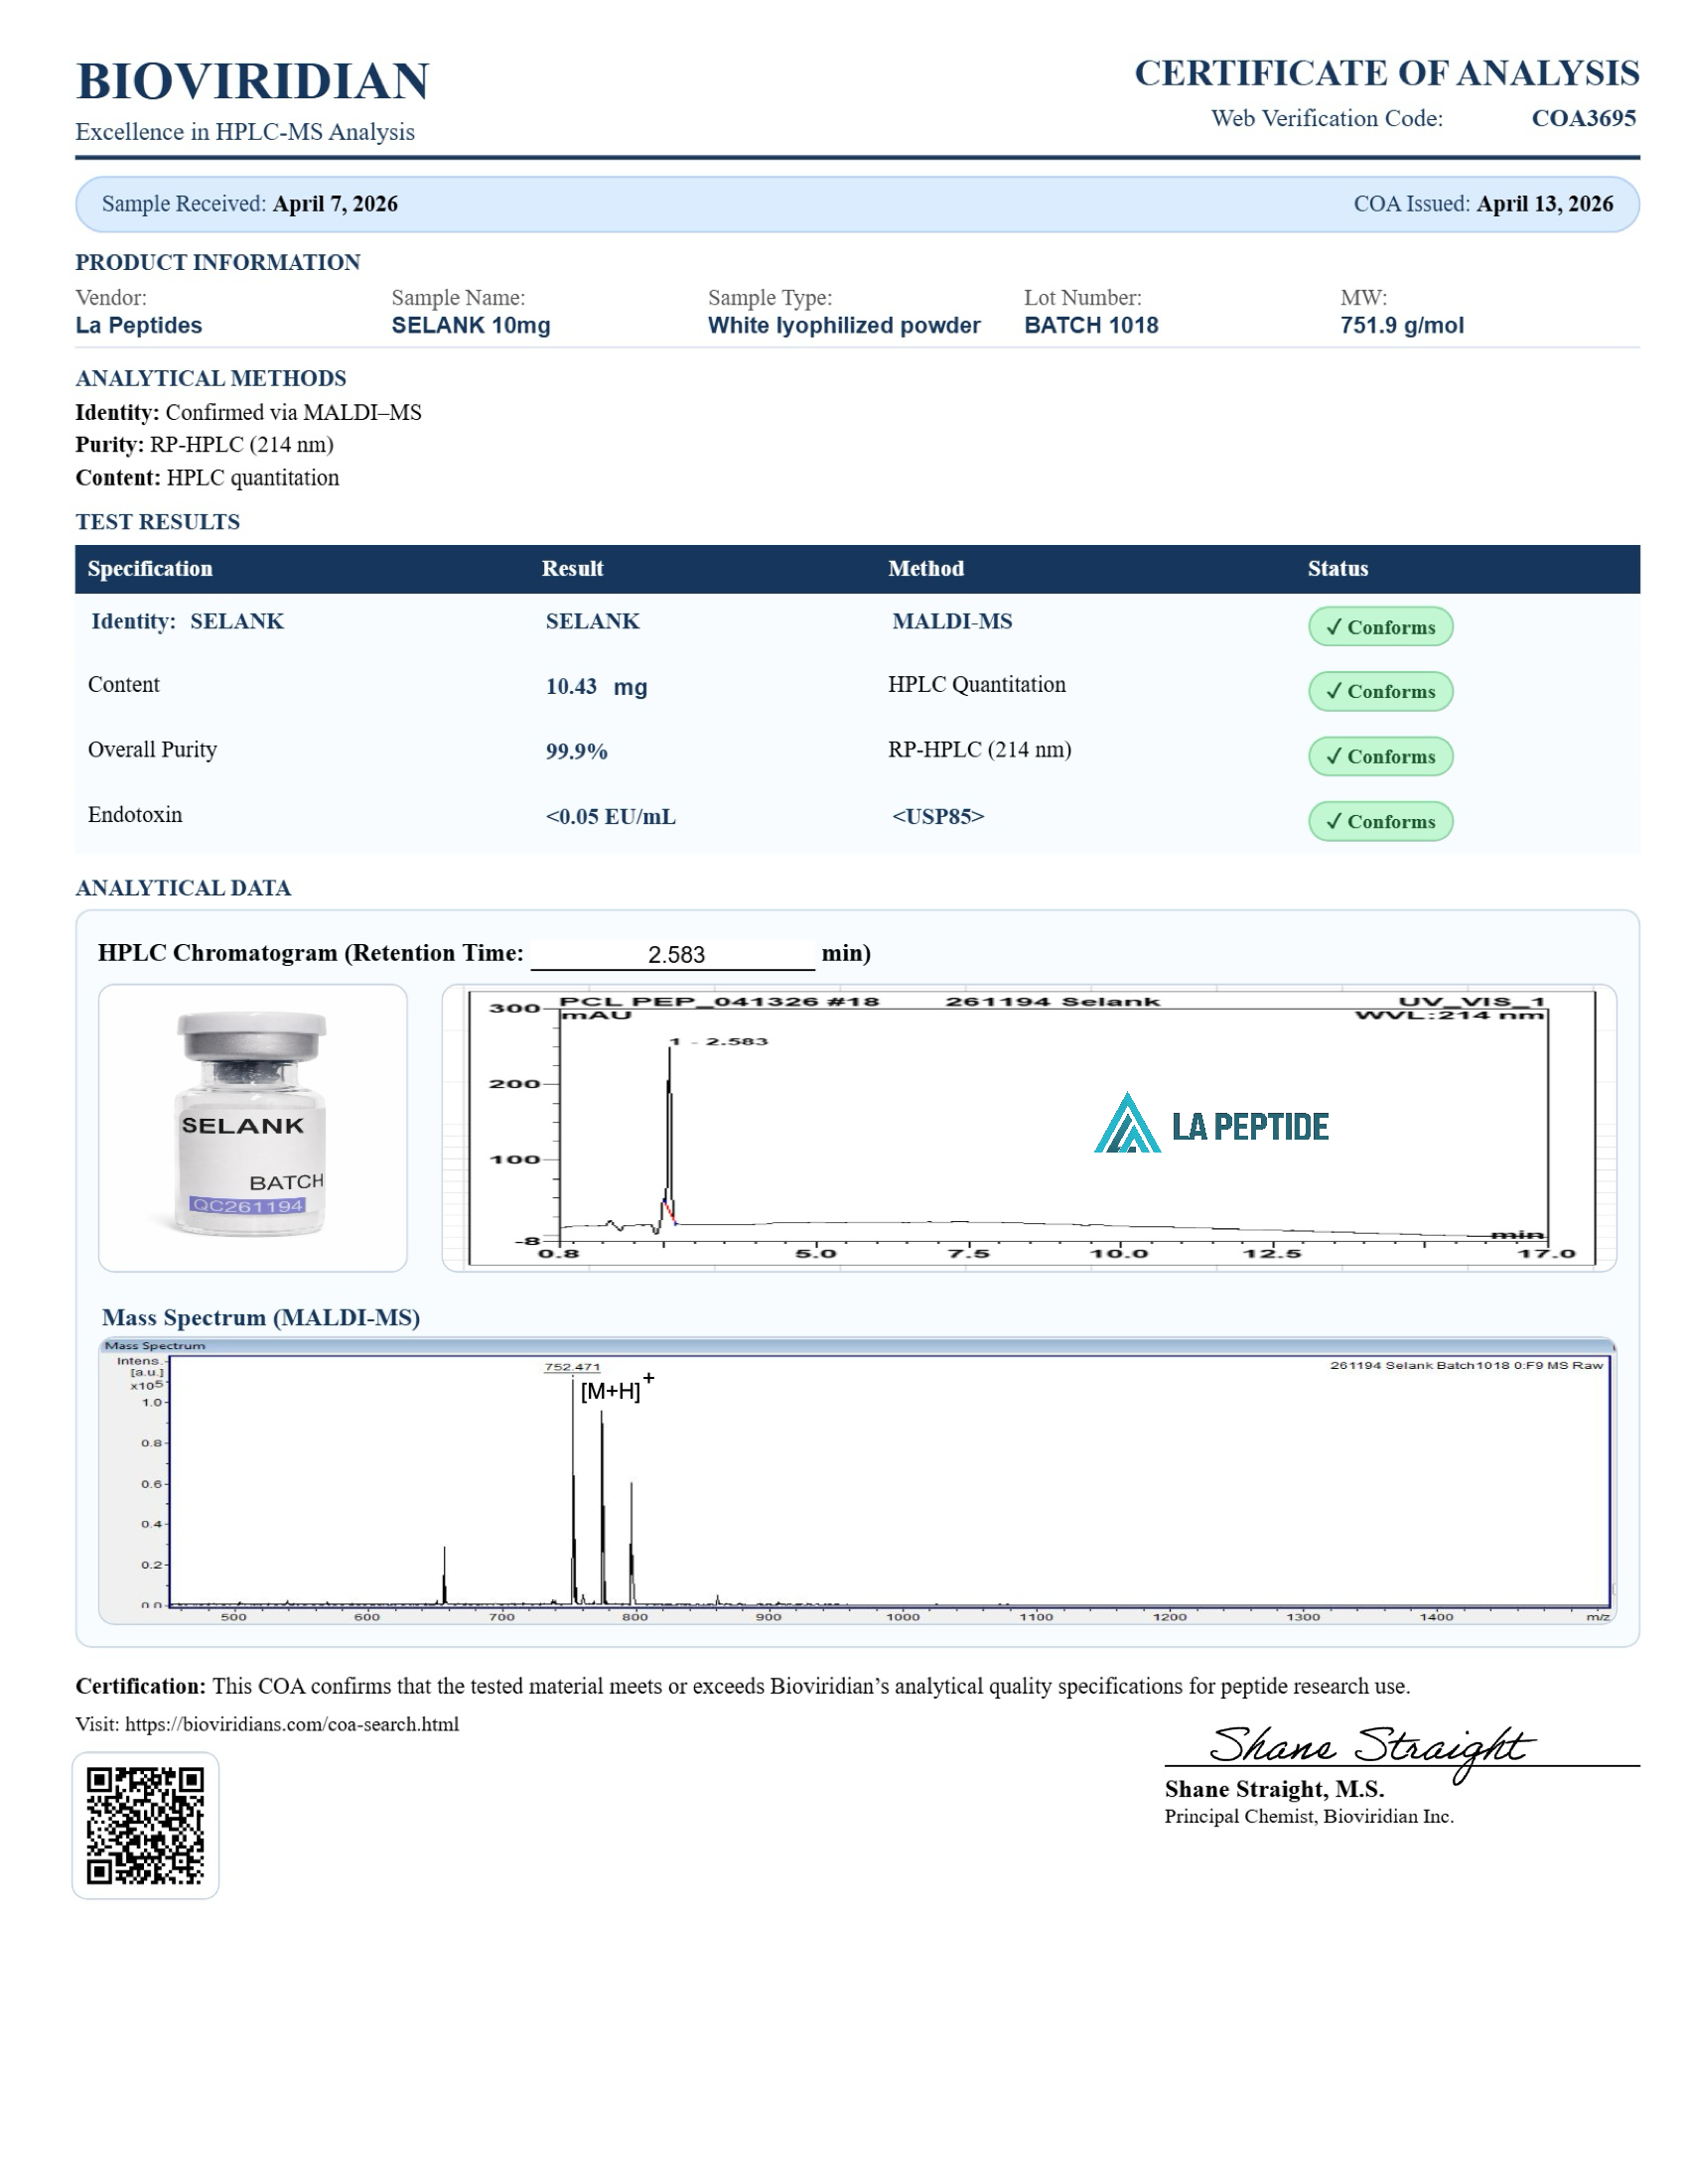
Task: Click the LA PEPTIDE logo in chromatogram
Action: coord(1211,1125)
